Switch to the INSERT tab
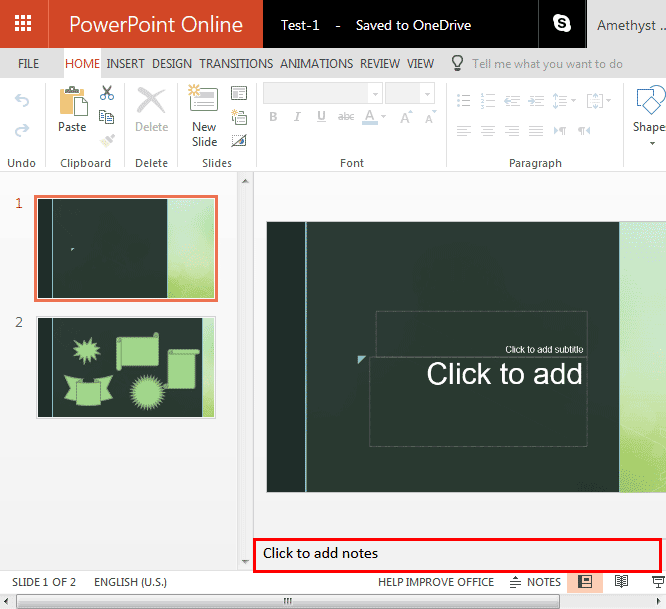666x609 pixels. 125,64
